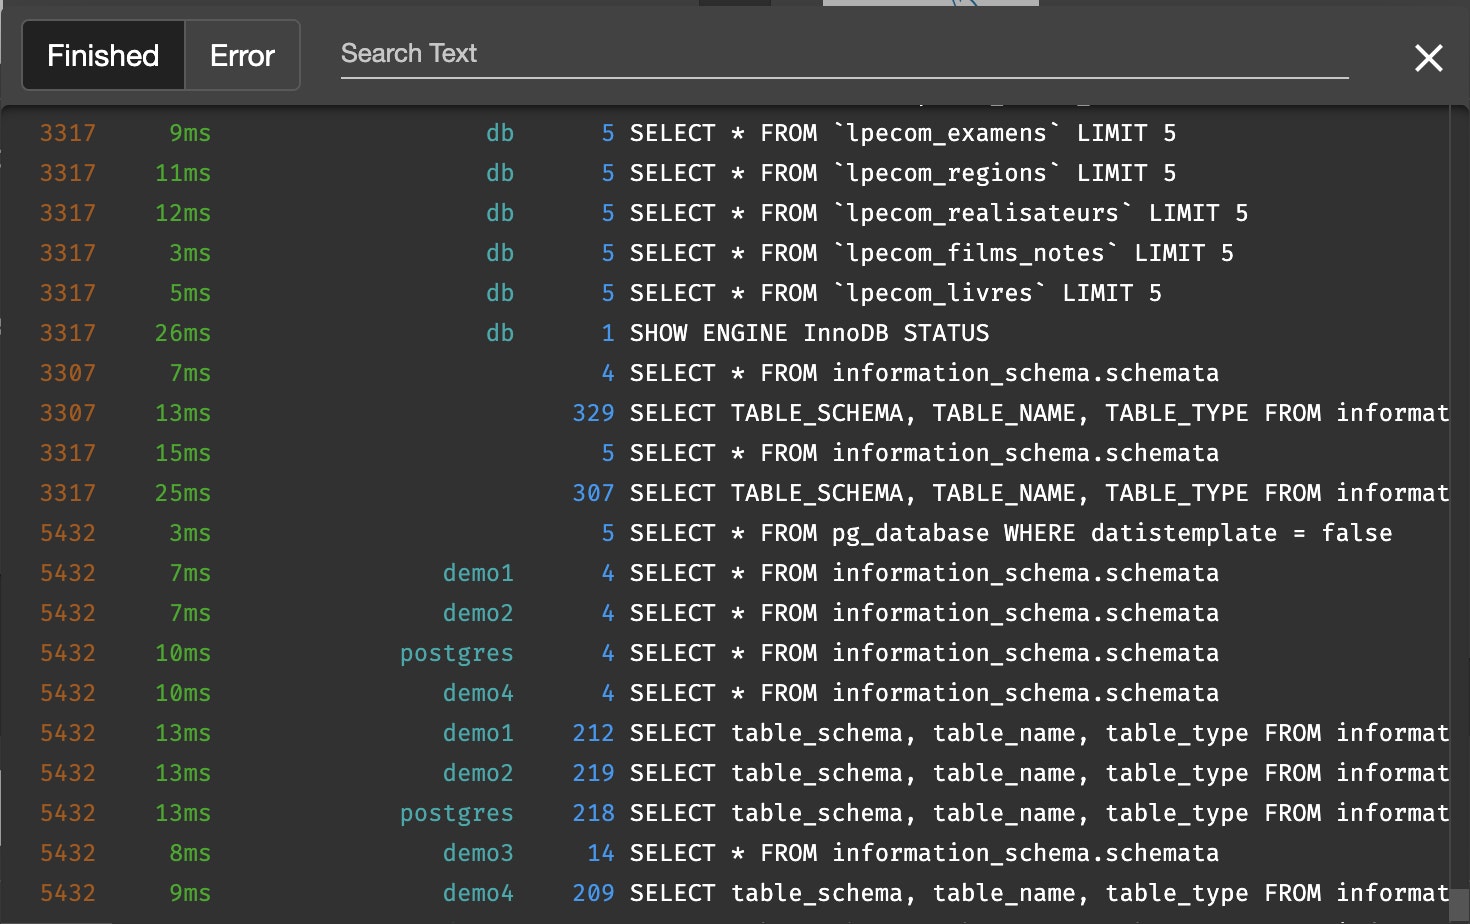
Task: Select the Finished filter tab
Action: pos(104,55)
